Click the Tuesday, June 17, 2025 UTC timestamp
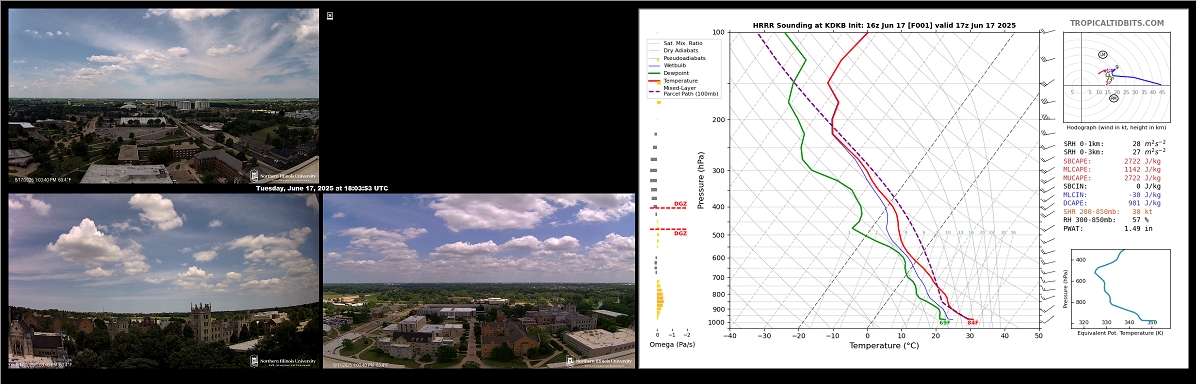This screenshot has width=1197, height=385. click(x=321, y=188)
